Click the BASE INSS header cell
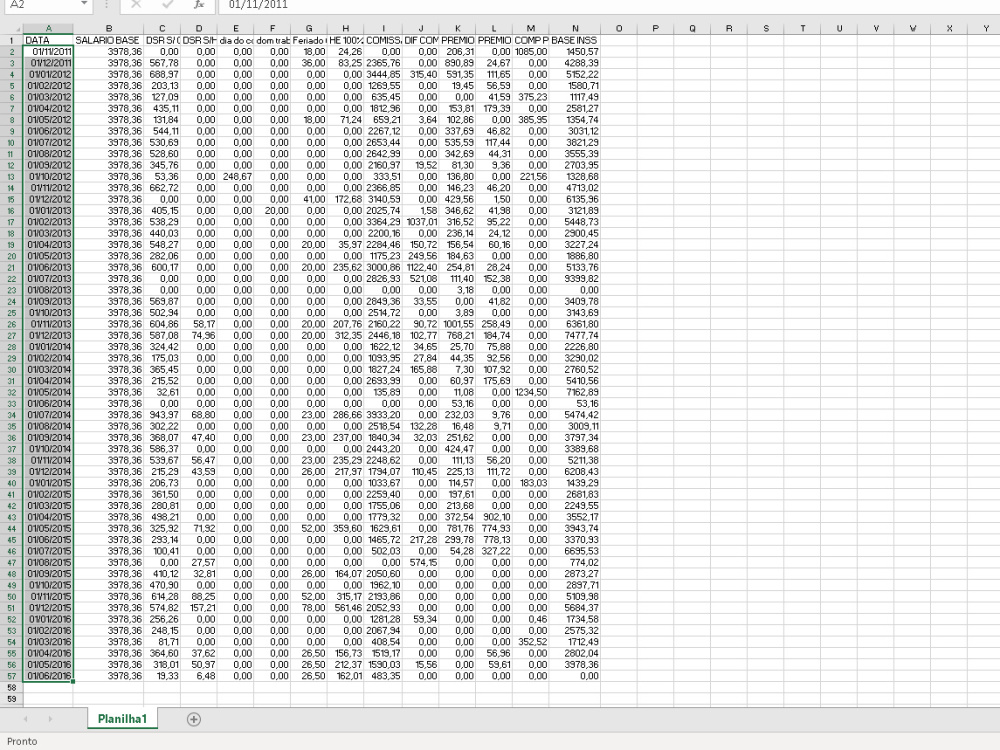 pos(575,40)
